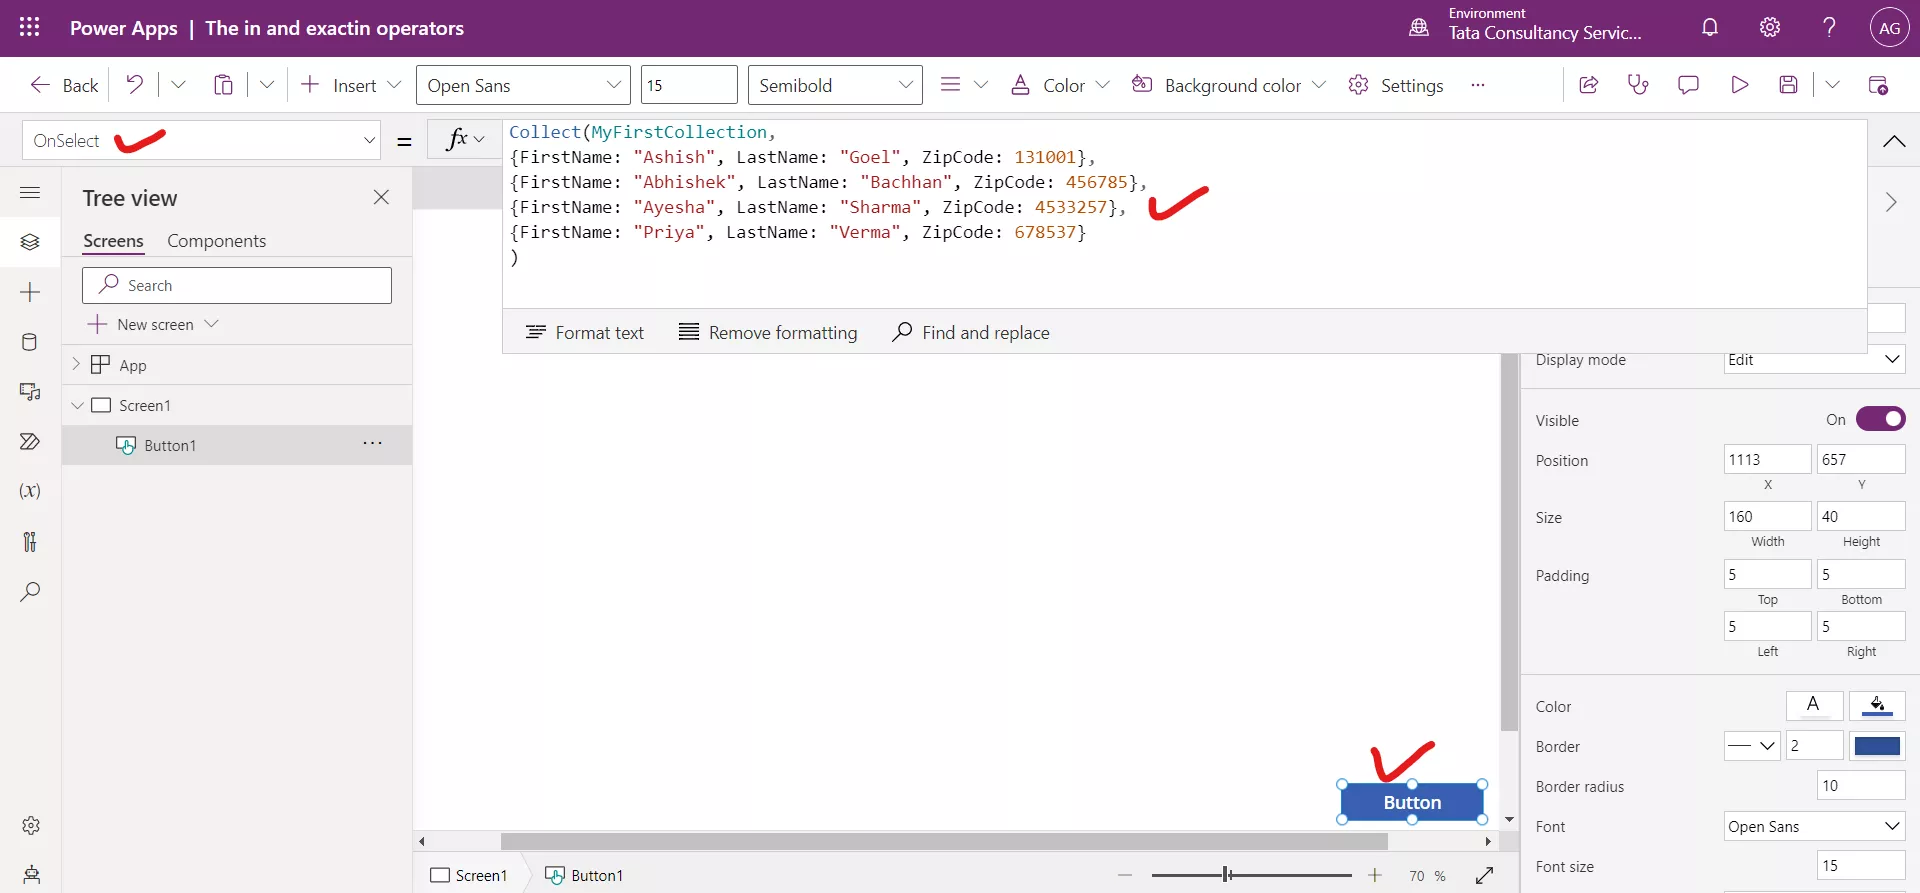
Task: Toggle the hamburger navigation menu
Action: coord(30,192)
